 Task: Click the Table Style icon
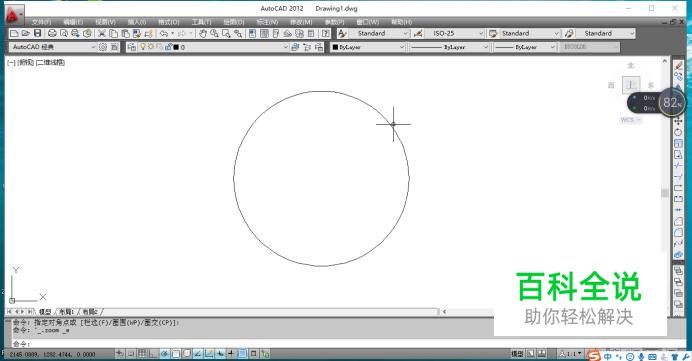click(x=493, y=33)
